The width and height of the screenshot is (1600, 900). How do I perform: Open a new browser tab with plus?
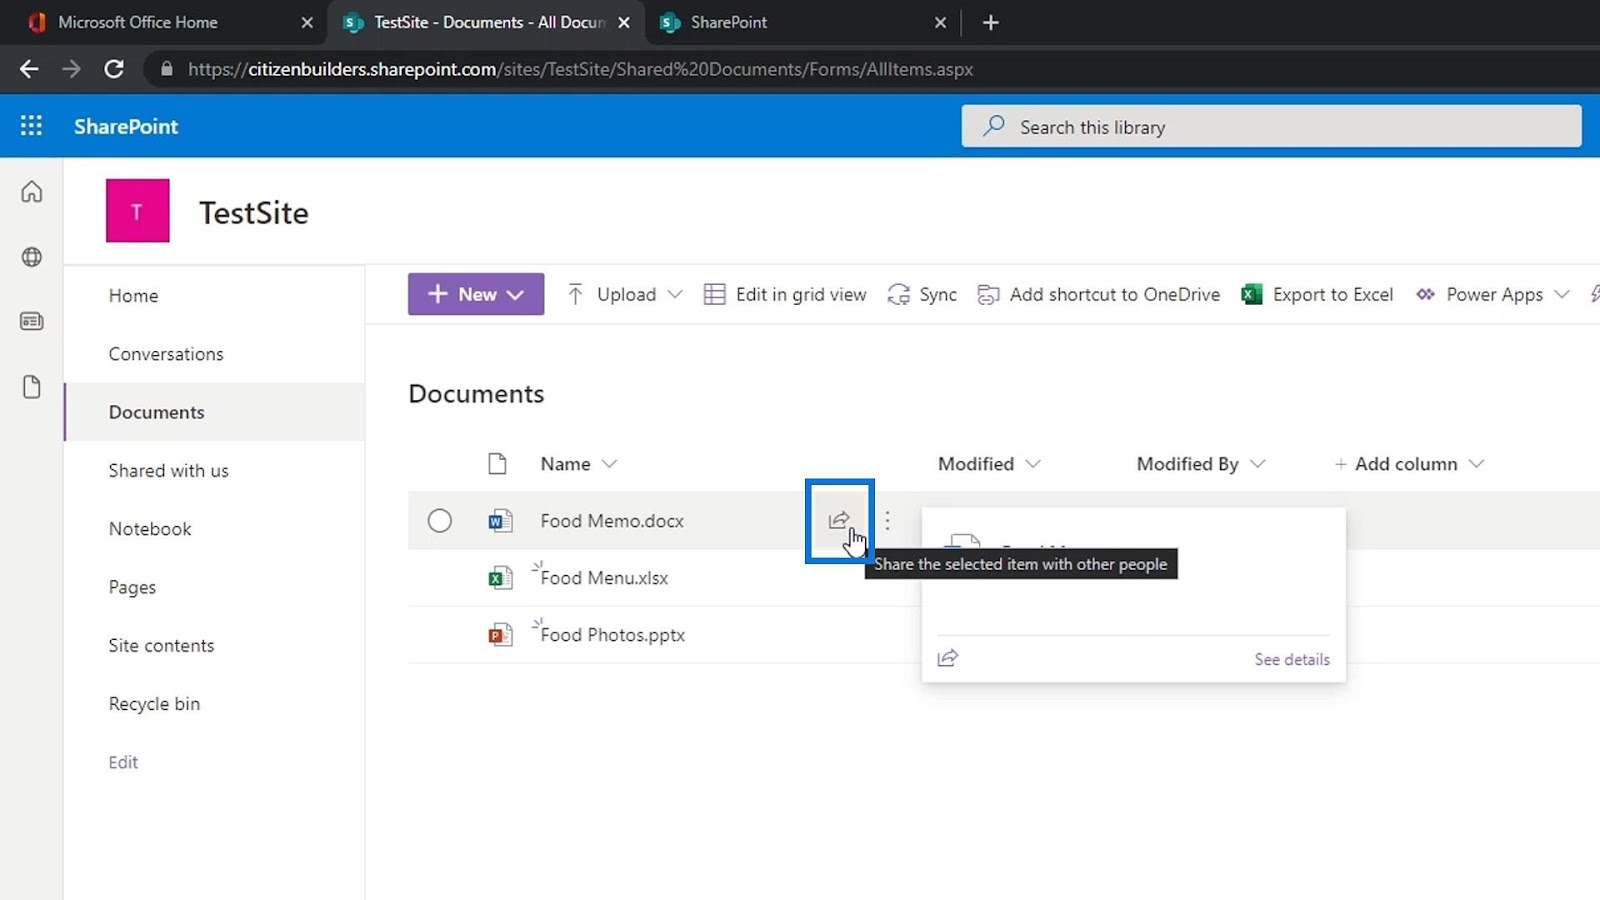(991, 22)
